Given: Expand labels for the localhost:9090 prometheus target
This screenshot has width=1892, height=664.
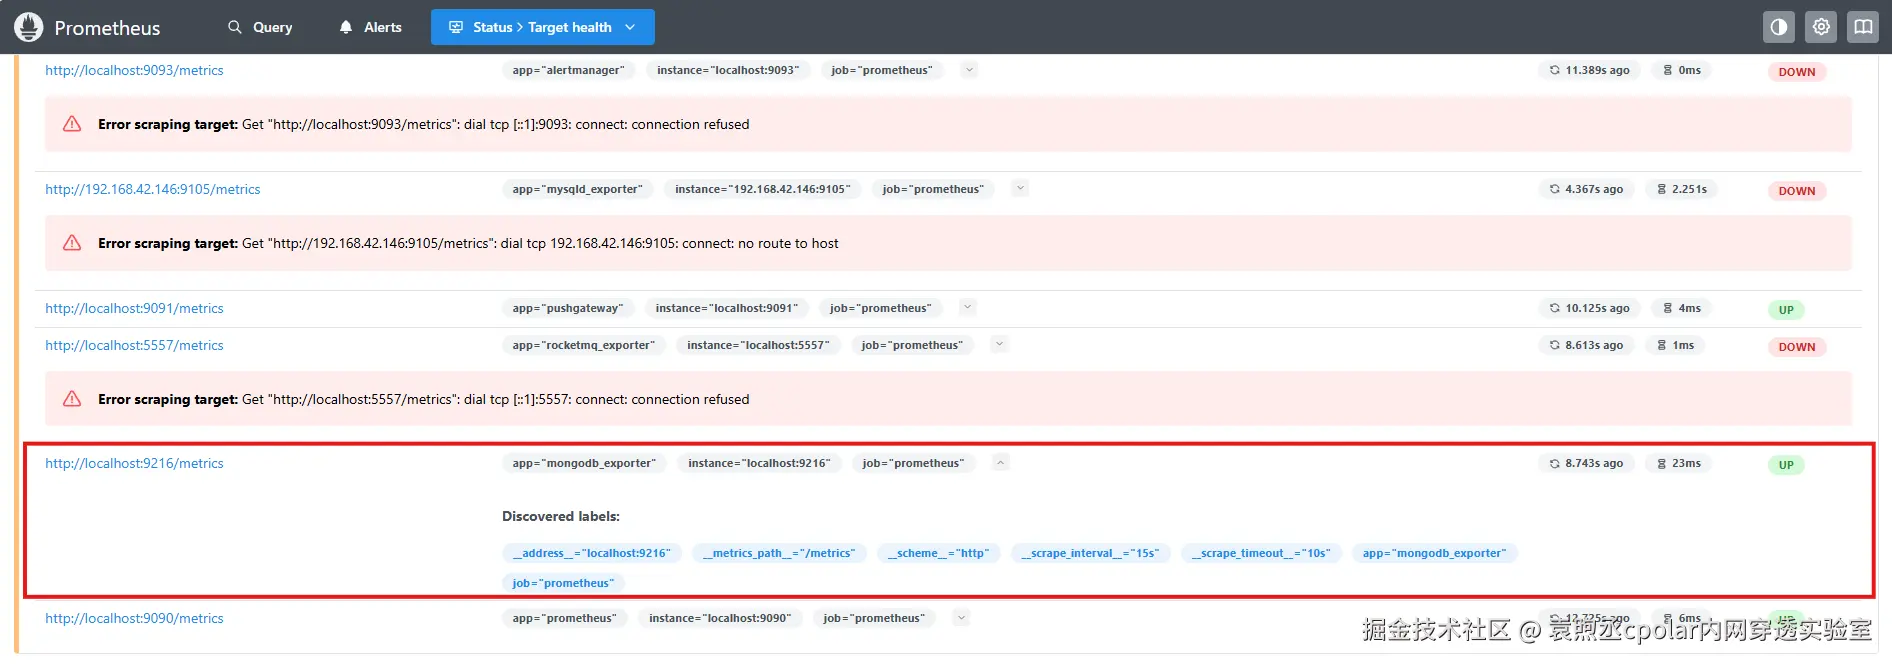Looking at the screenshot, I should click(x=961, y=617).
